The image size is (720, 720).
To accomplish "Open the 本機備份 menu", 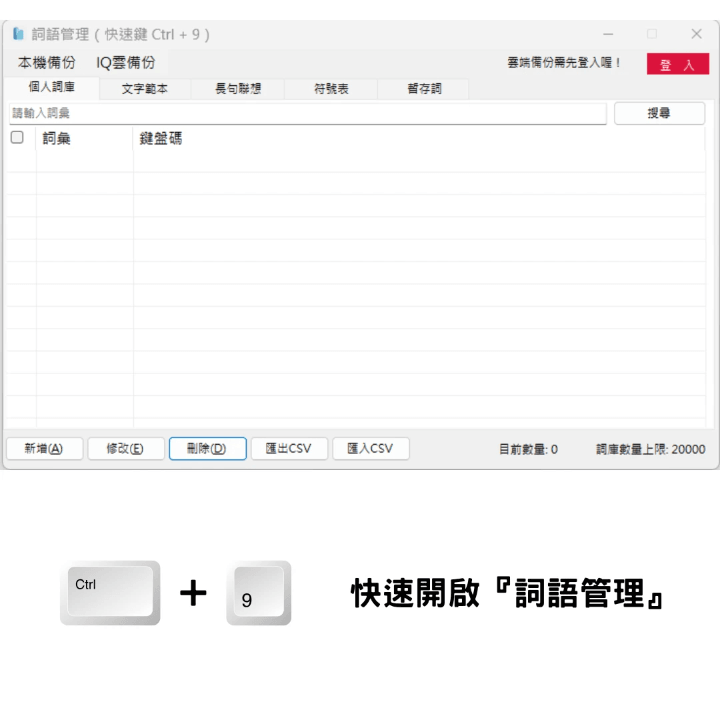I will tap(46, 62).
